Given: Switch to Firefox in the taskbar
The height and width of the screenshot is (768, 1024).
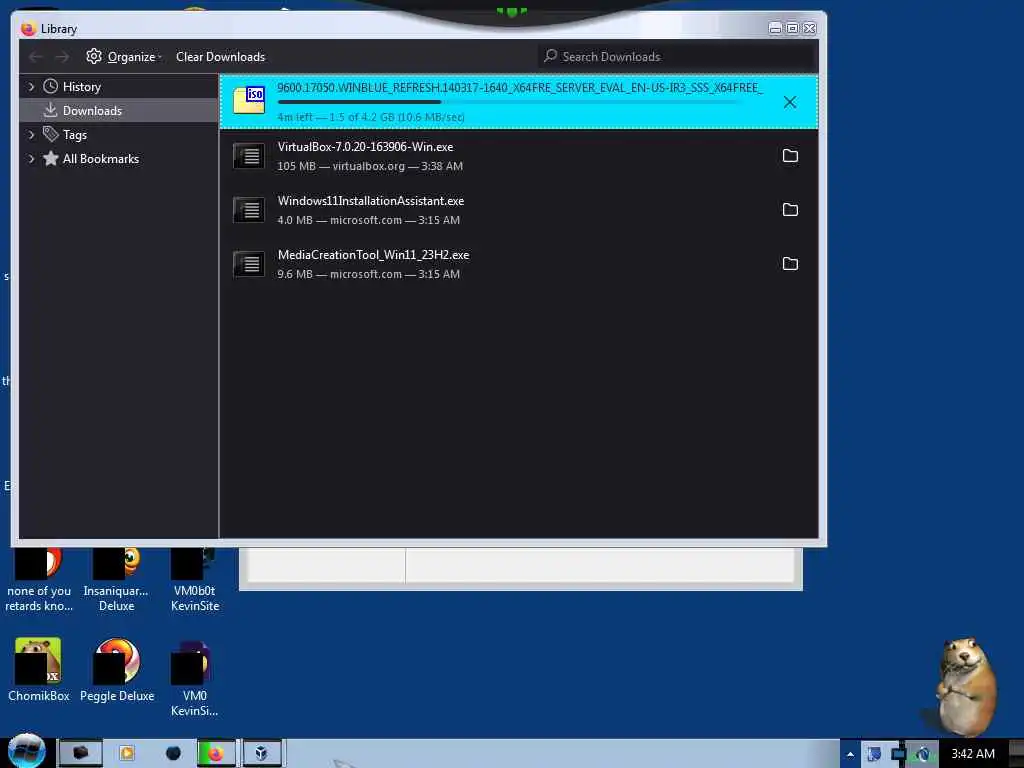Looking at the screenshot, I should [x=216, y=753].
